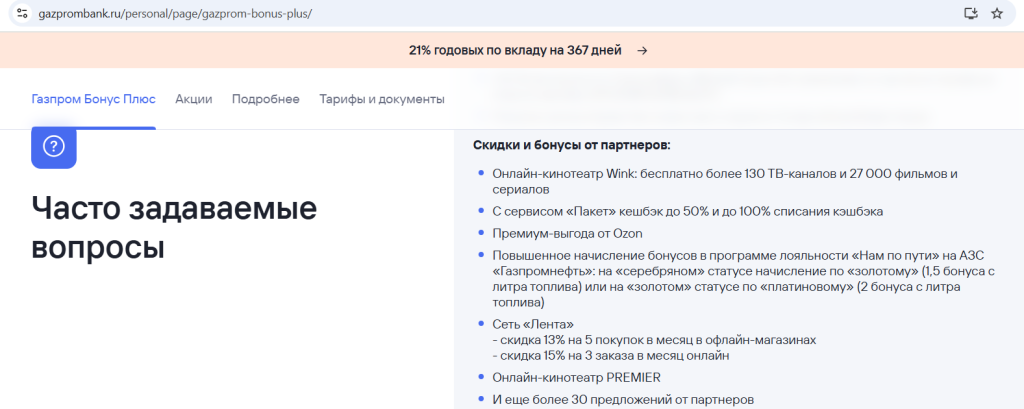Click the С сервисом «Пакет» кешбэк item
This screenshot has width=1024, height=409.
click(688, 212)
